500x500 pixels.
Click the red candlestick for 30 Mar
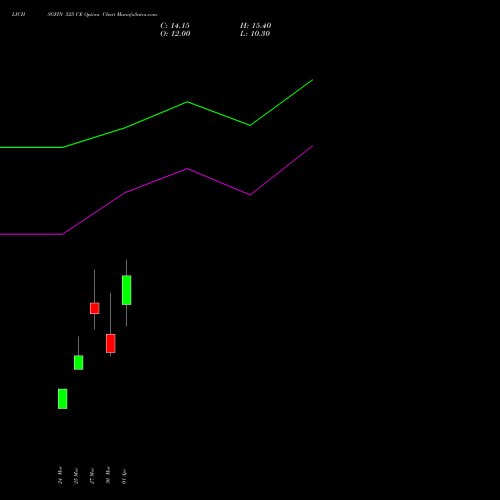pos(111,343)
